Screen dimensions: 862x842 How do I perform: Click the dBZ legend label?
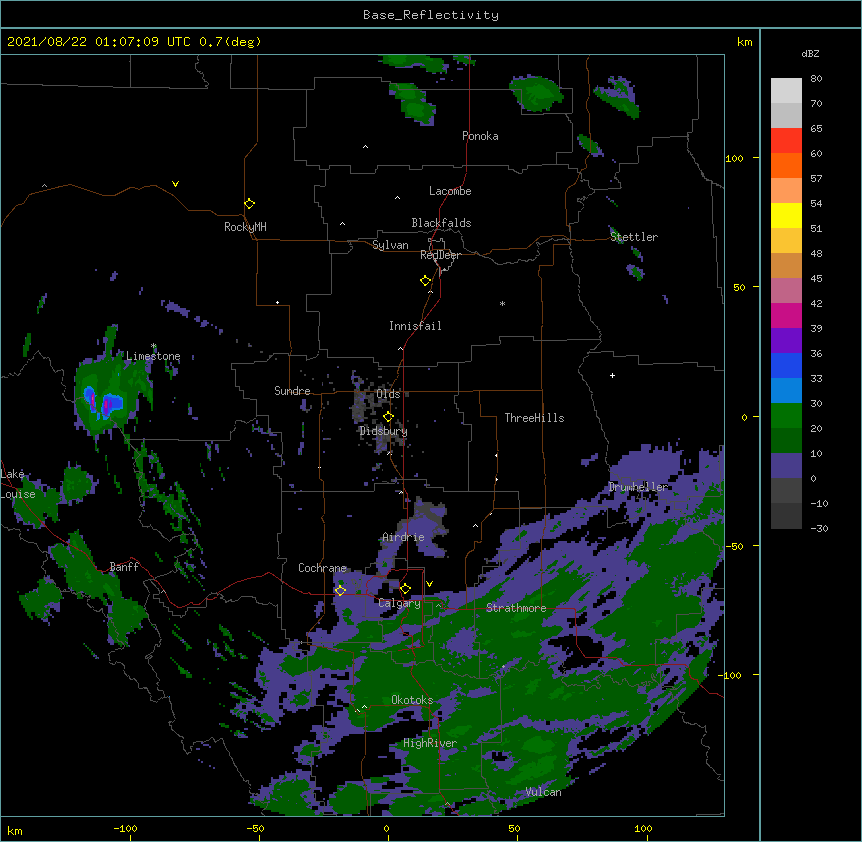[x=810, y=53]
